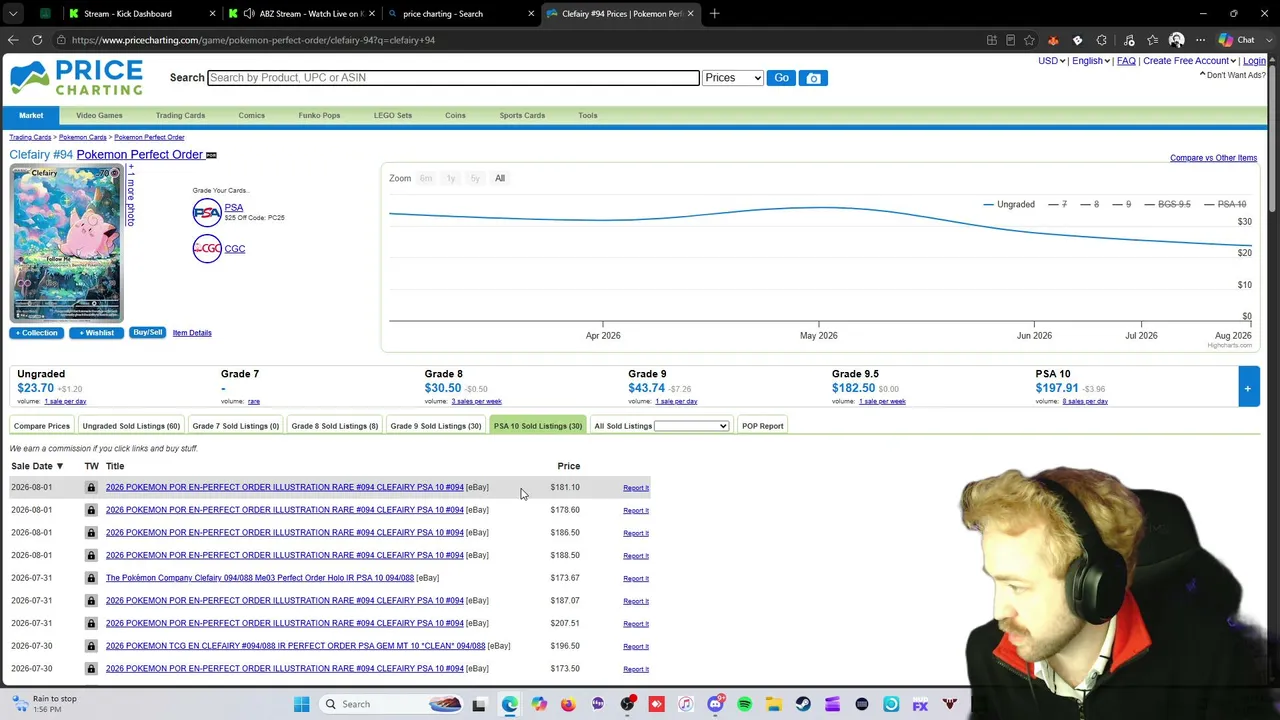Switch to Ungraded Sold Listings tab
This screenshot has width=1280, height=720.
click(131, 426)
